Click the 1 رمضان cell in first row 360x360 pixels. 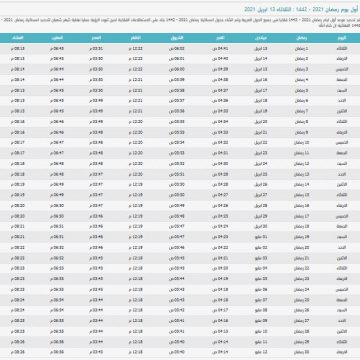pyautogui.click(x=301, y=49)
